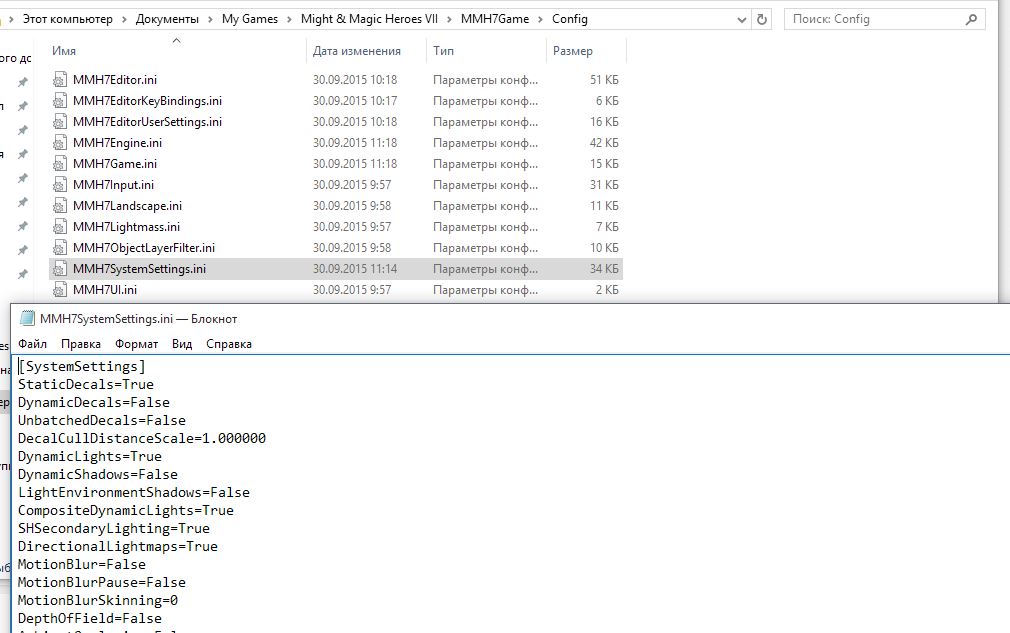This screenshot has width=1010, height=633.
Task: Click the MMH7ObjectLayerFilter.ini file icon
Action: click(x=59, y=248)
